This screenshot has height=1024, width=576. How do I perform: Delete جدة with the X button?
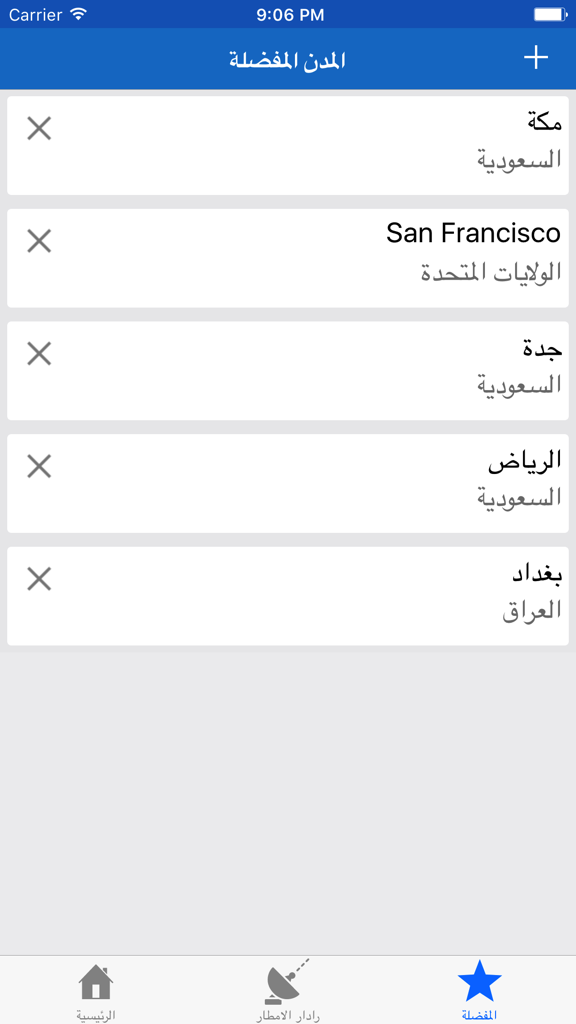[x=38, y=354]
